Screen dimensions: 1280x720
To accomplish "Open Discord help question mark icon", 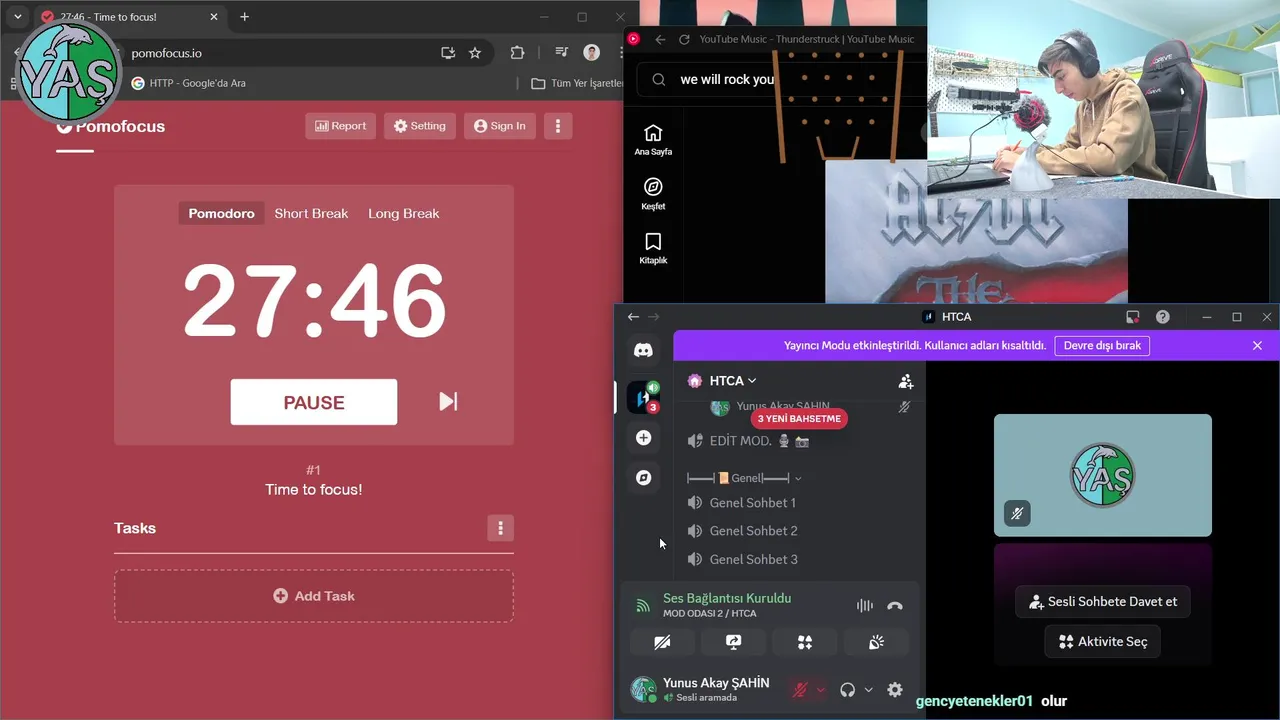I will (x=1162, y=317).
